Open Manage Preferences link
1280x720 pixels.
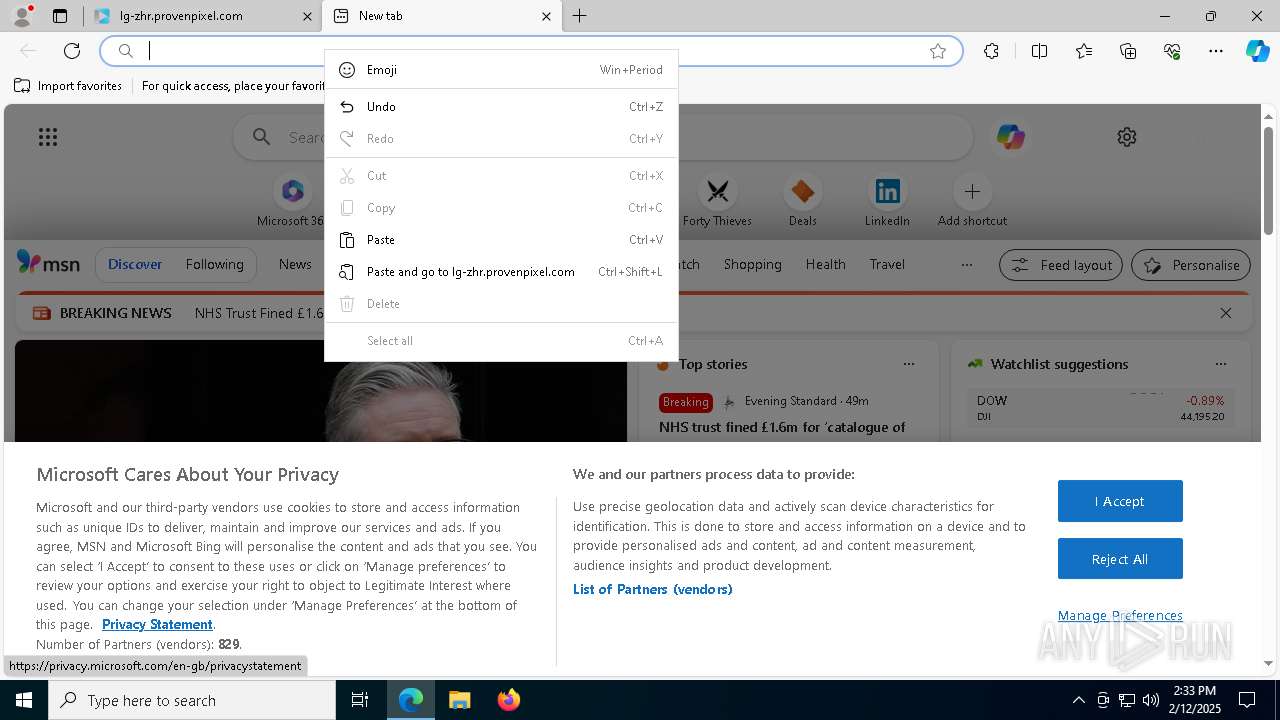coord(1120,615)
